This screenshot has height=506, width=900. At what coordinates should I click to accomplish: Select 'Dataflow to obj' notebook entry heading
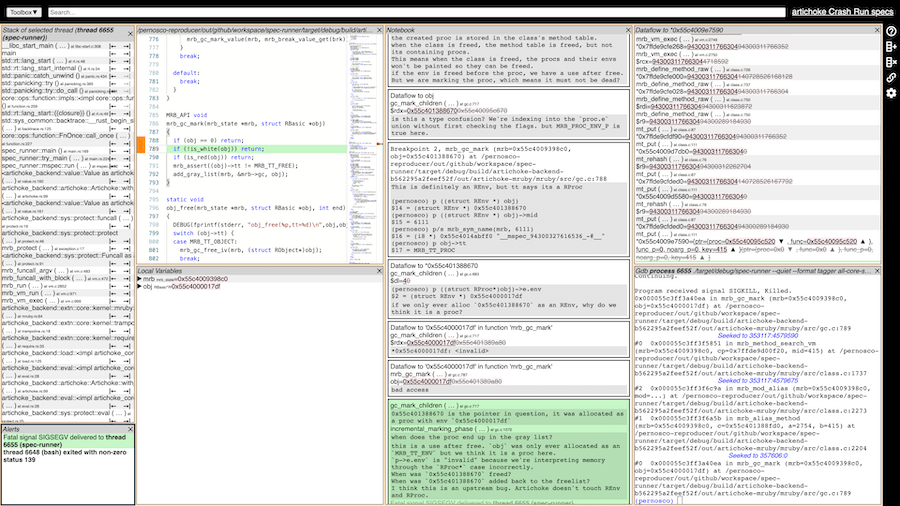coord(412,96)
